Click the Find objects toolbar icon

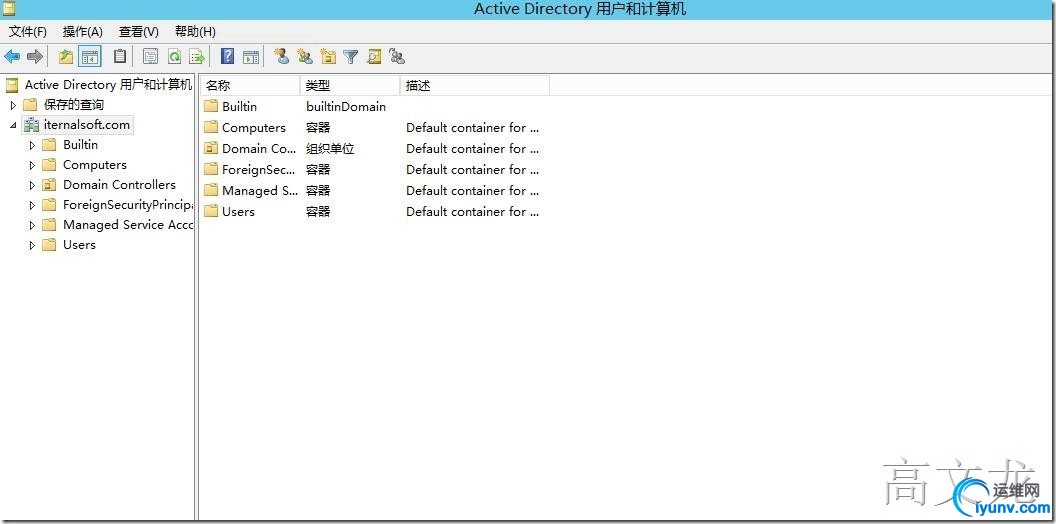(x=374, y=57)
